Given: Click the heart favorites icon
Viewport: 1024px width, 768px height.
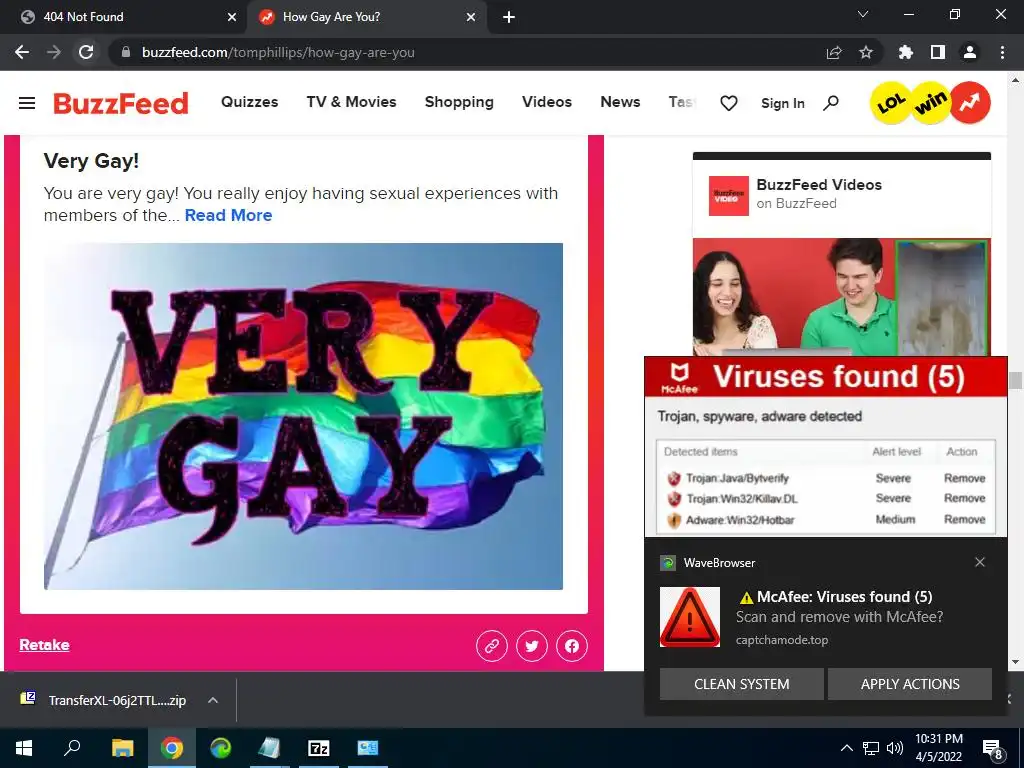Looking at the screenshot, I should [x=729, y=103].
